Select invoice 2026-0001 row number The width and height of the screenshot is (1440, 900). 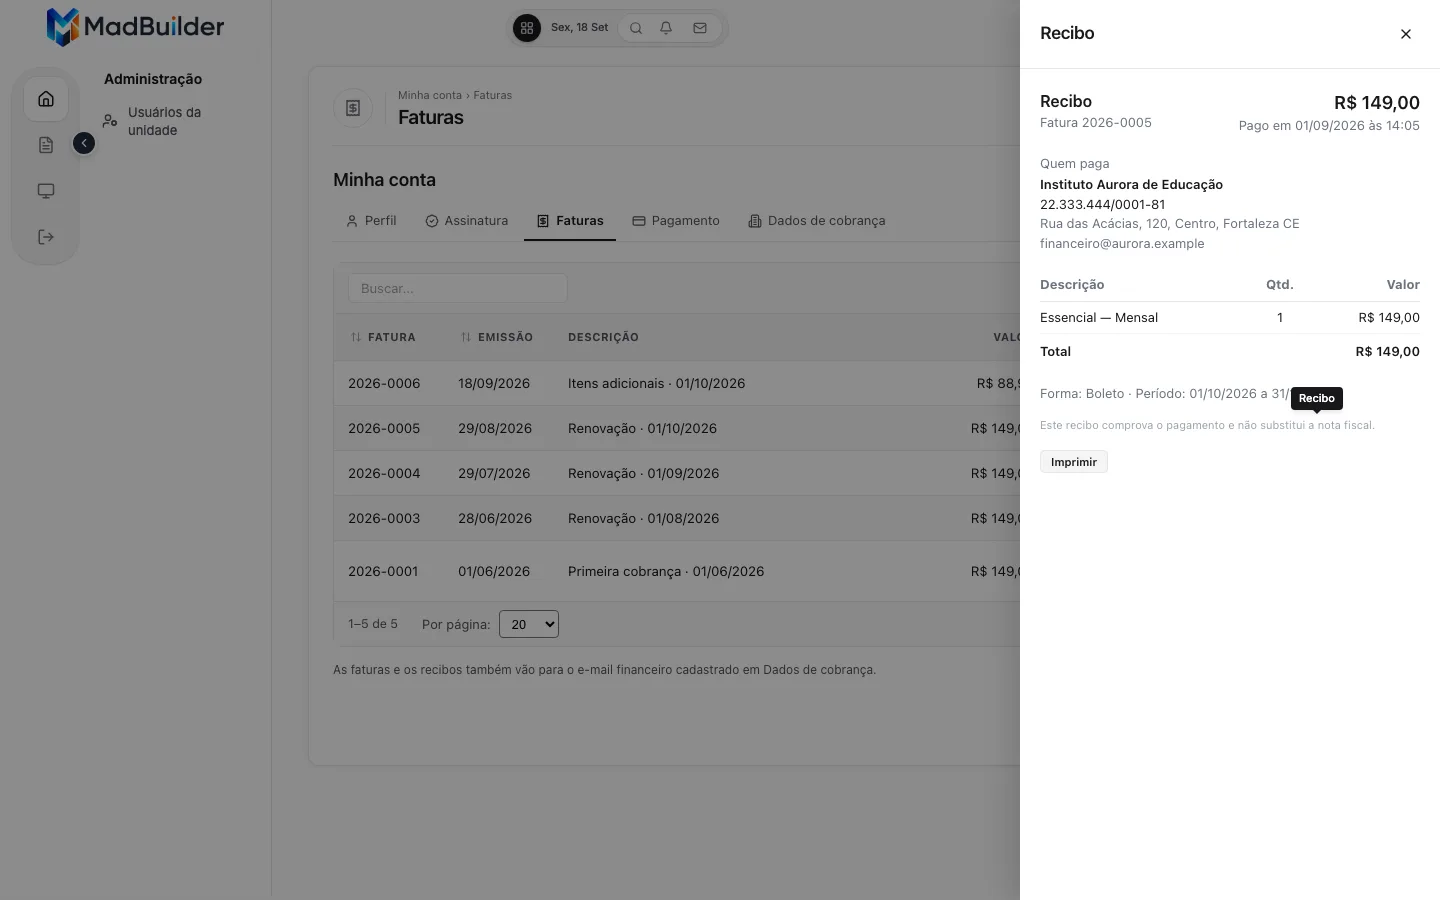click(383, 571)
